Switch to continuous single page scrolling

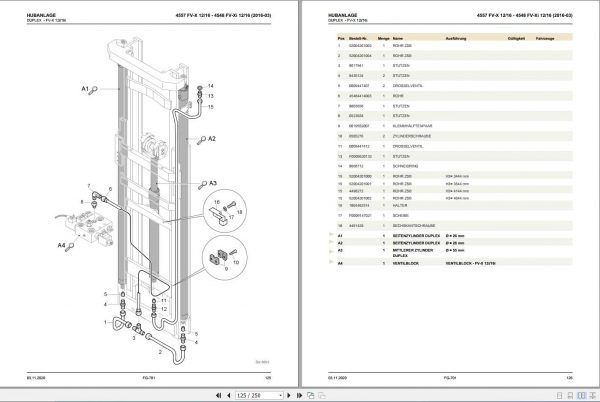[x=570, y=395]
